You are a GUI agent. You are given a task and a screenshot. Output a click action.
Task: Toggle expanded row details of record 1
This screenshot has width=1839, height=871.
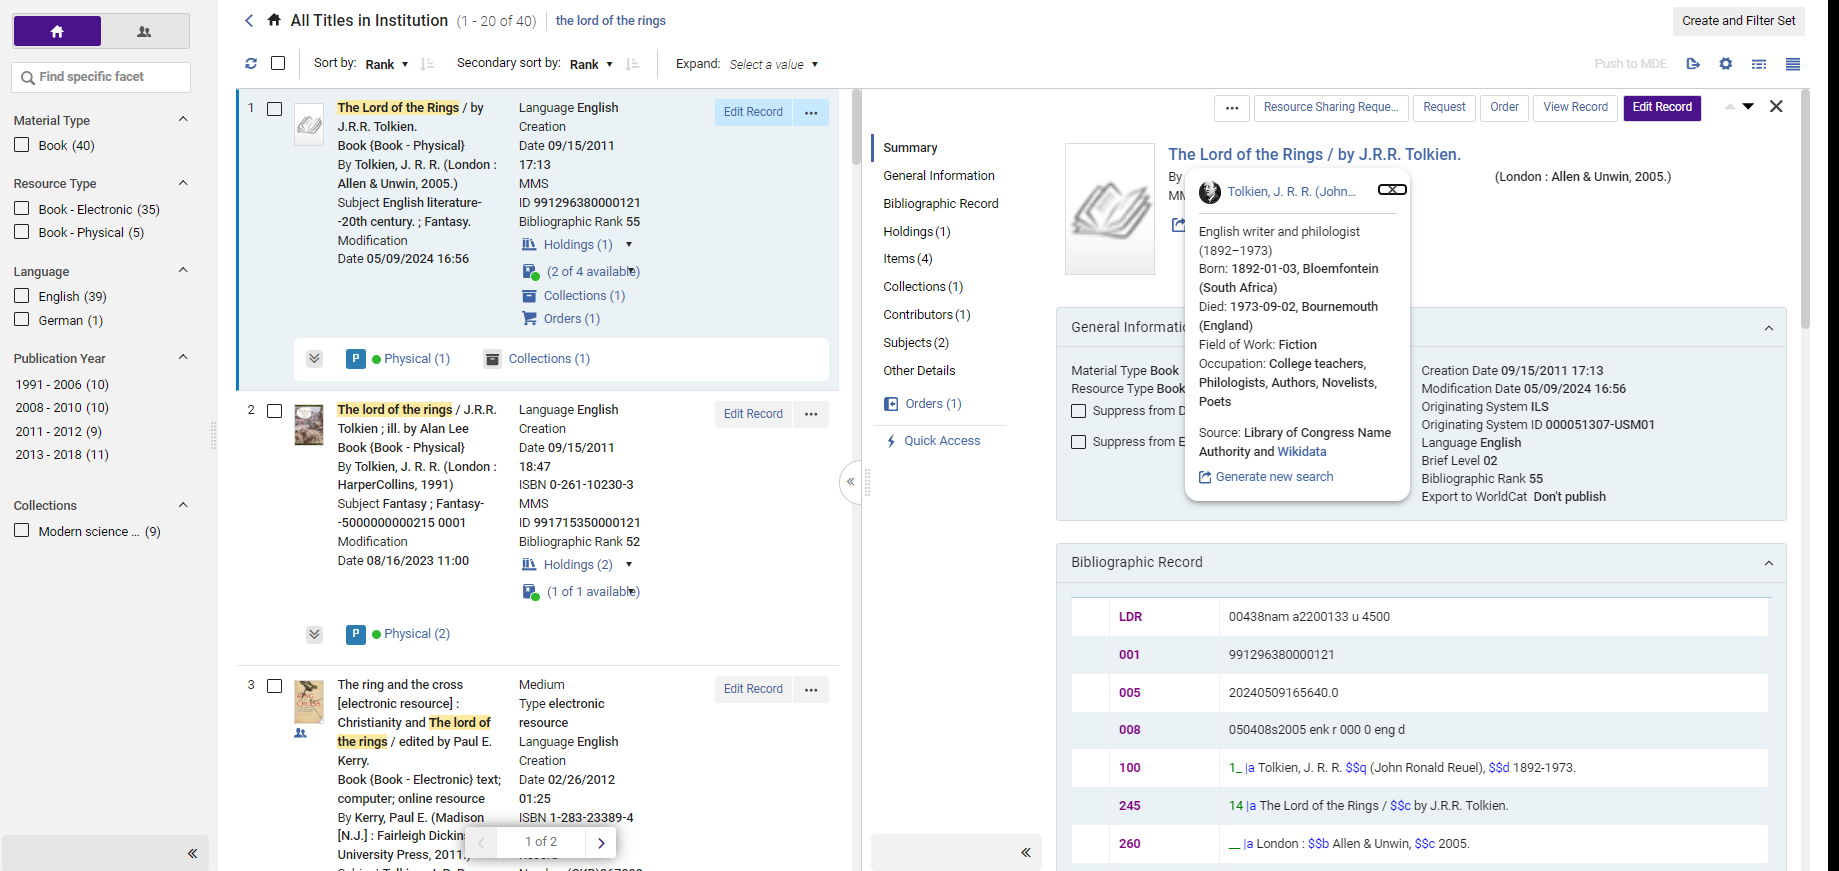click(x=314, y=359)
